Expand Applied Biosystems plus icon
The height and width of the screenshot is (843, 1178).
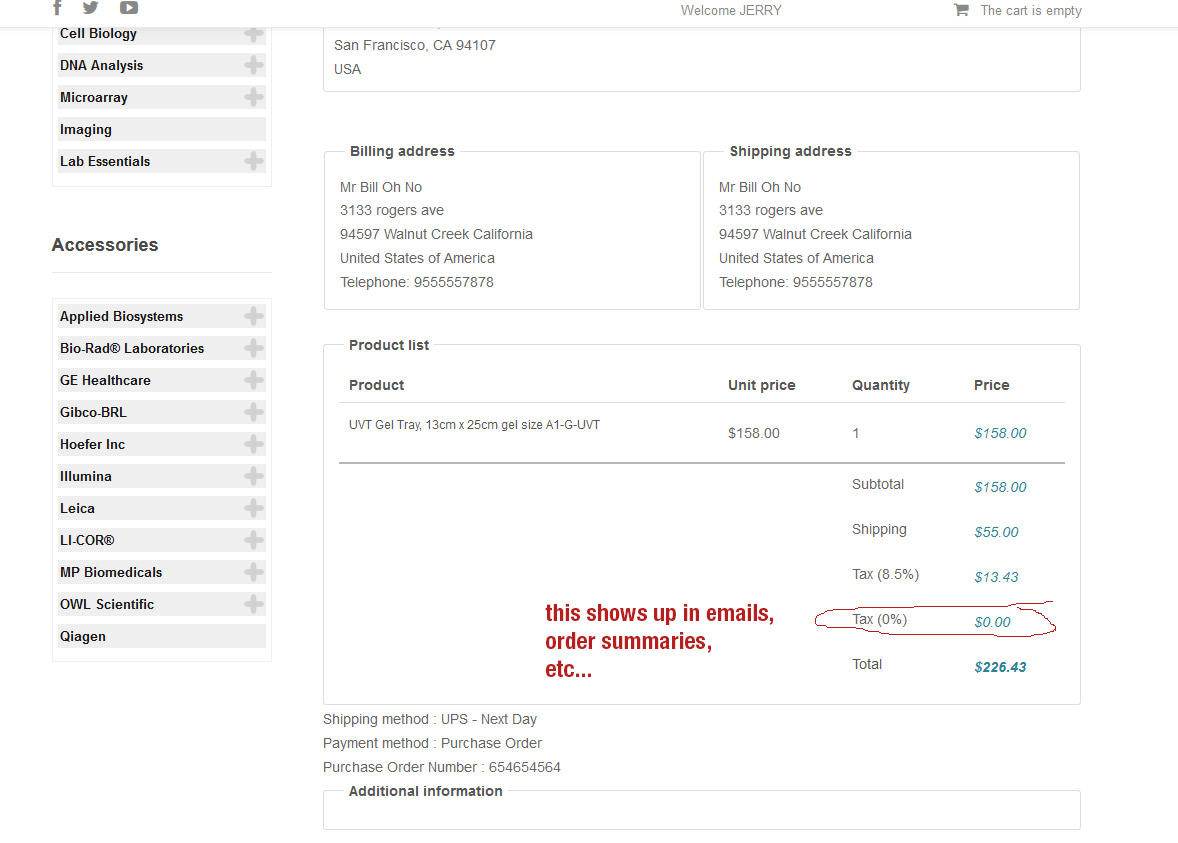254,316
